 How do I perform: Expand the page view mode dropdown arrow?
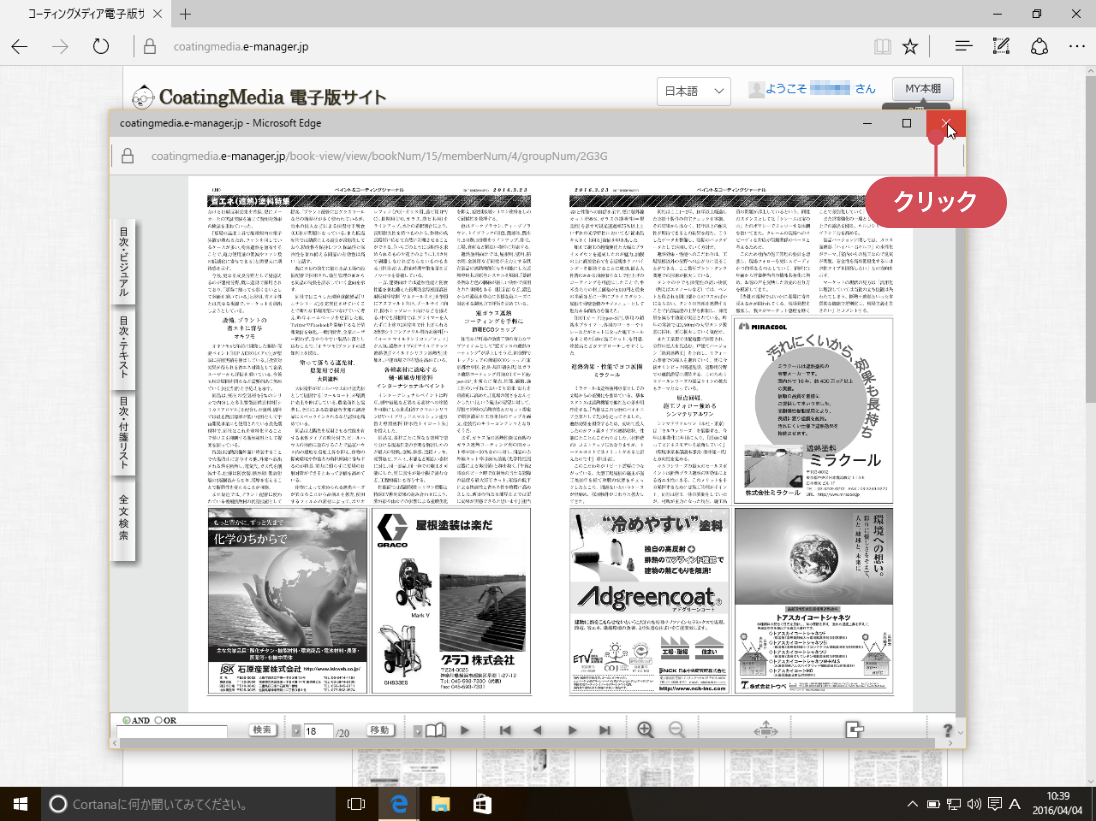click(x=418, y=731)
